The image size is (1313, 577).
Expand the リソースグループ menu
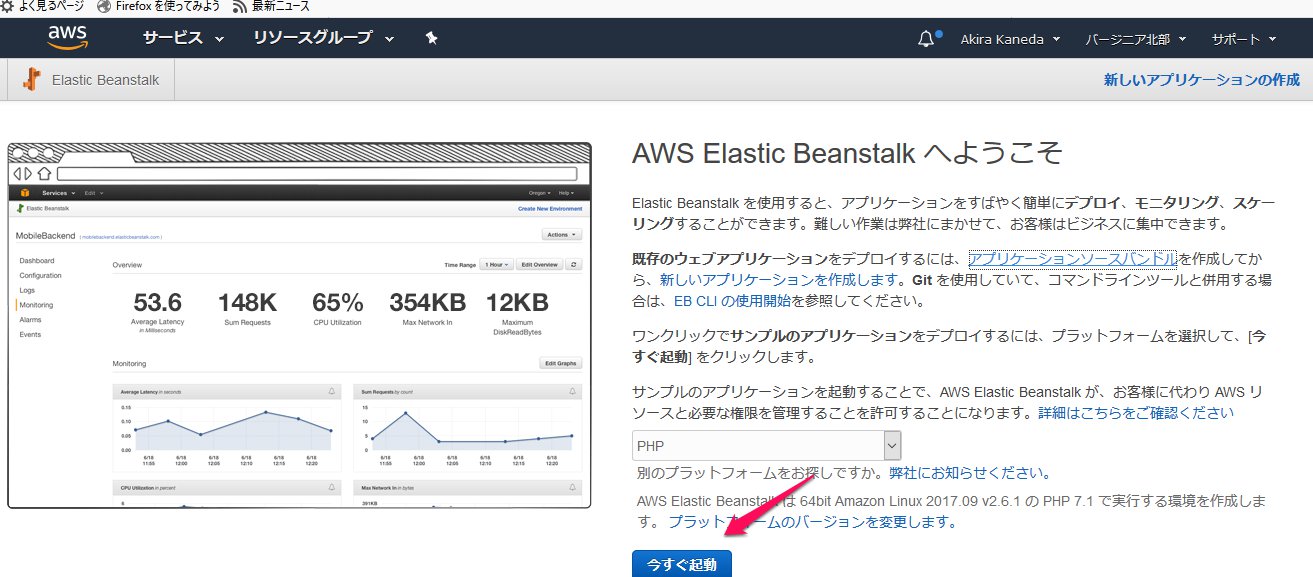click(323, 38)
